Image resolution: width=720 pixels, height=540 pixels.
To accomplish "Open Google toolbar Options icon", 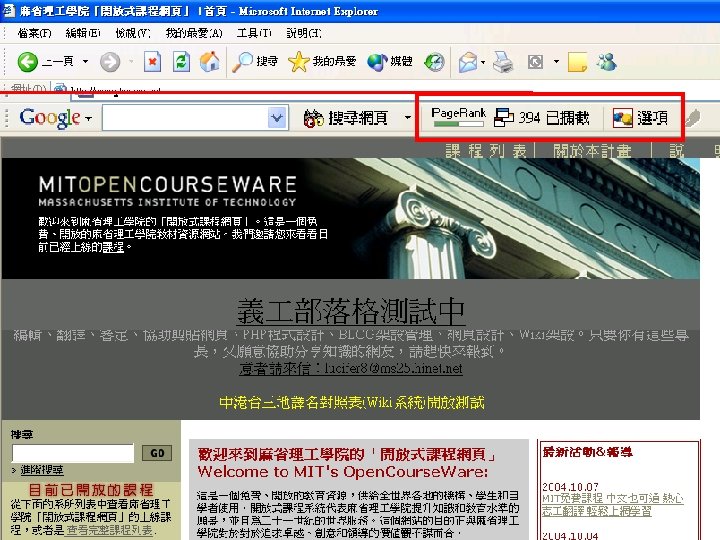I will [x=623, y=118].
